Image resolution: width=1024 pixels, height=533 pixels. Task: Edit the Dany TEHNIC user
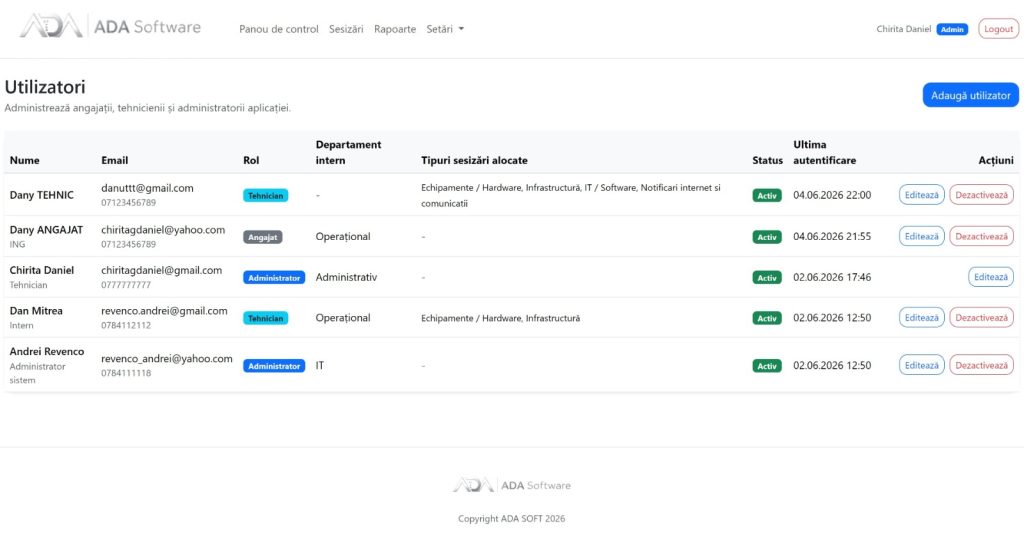(x=921, y=195)
